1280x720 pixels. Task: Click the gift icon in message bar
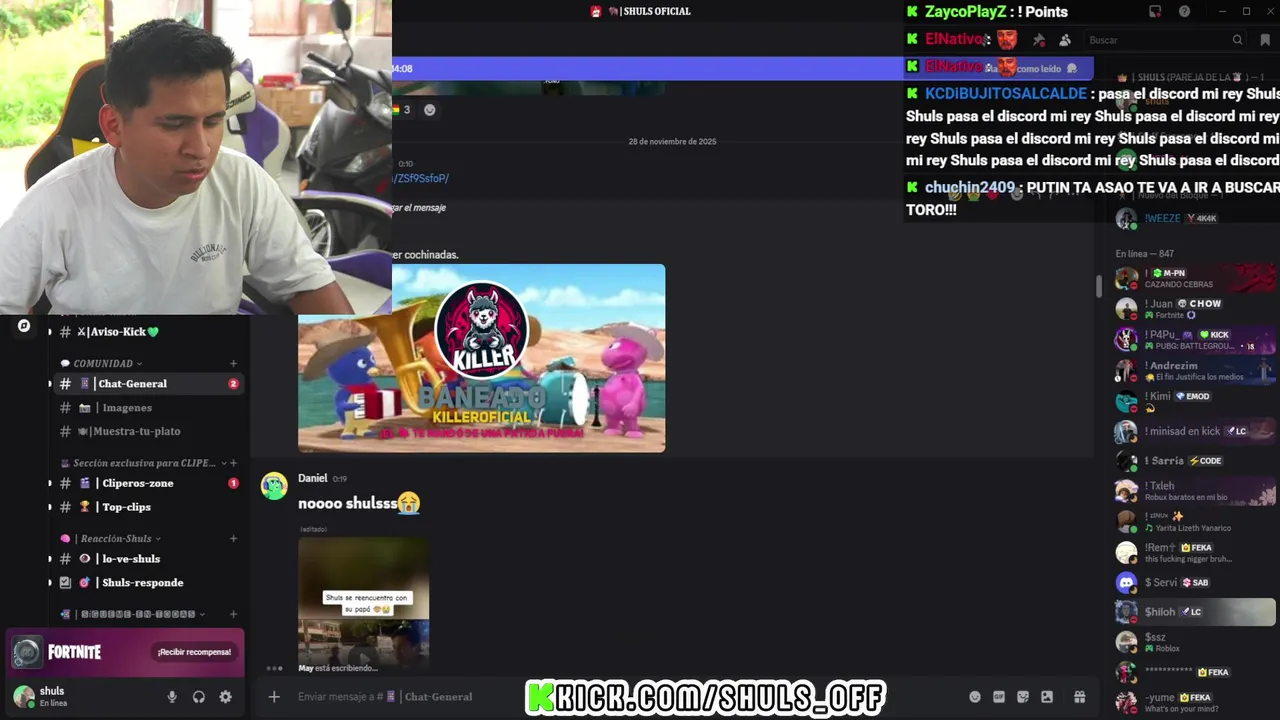[x=1080, y=697]
